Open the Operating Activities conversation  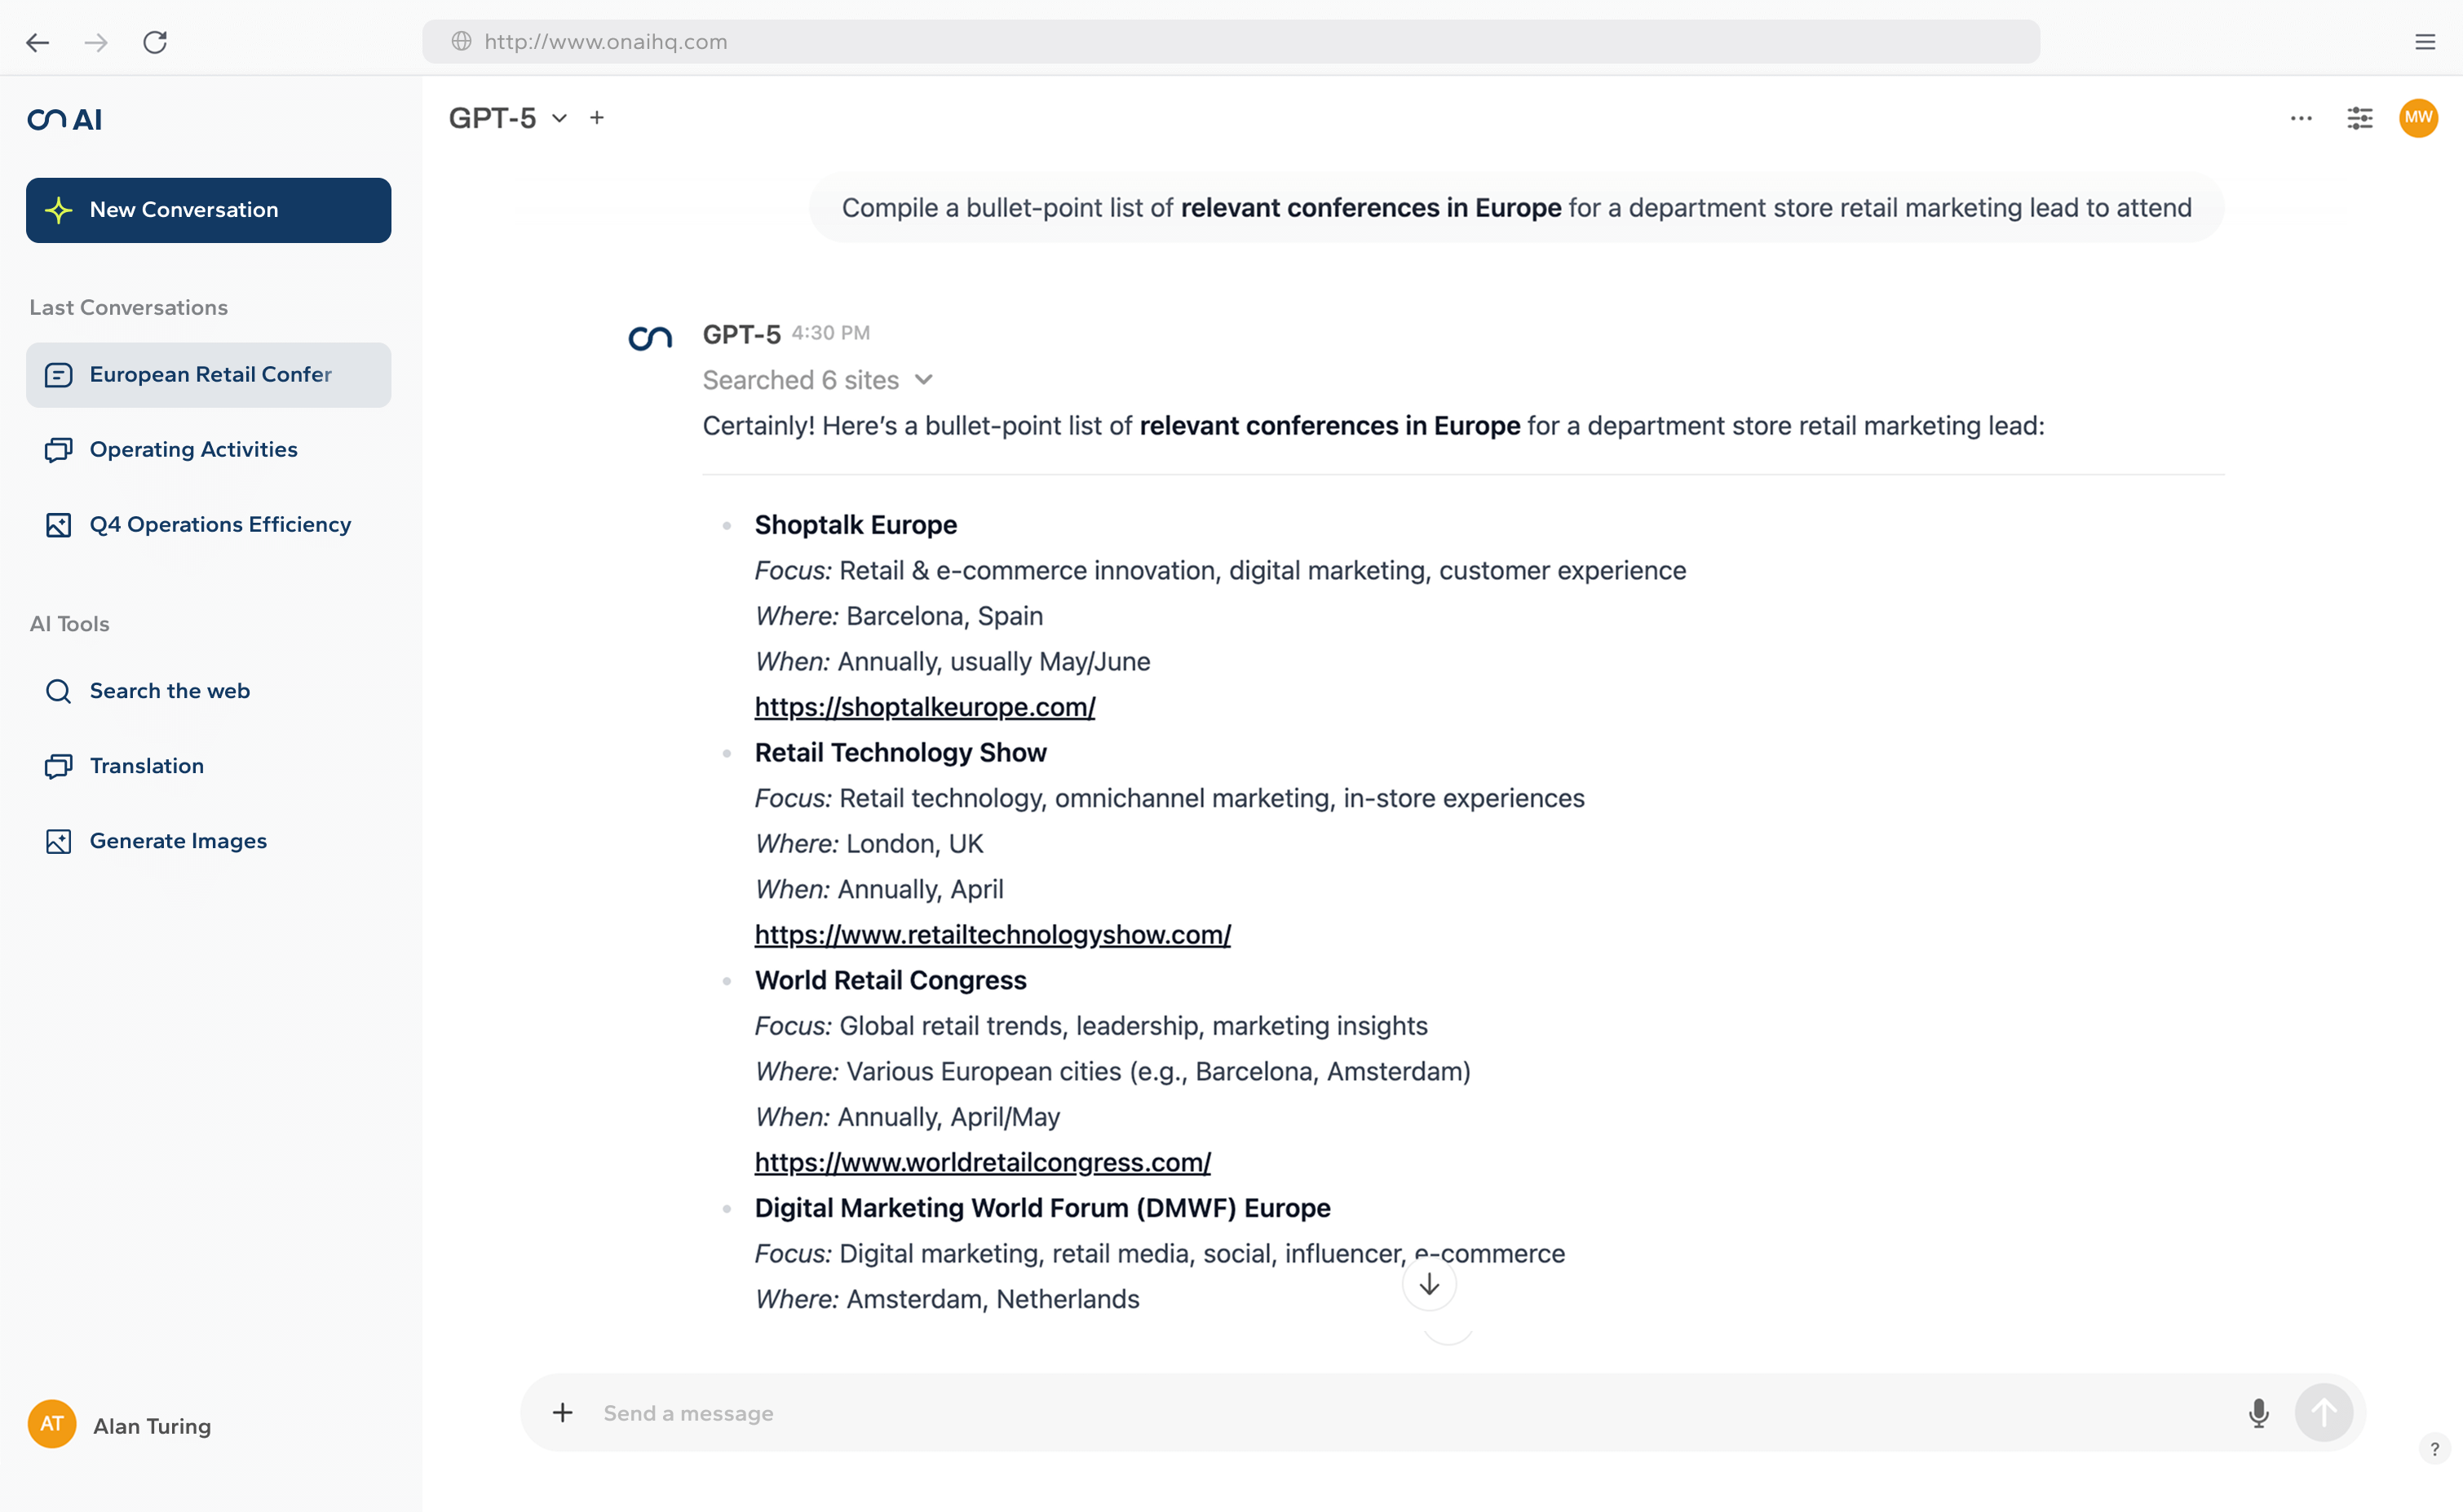[193, 449]
